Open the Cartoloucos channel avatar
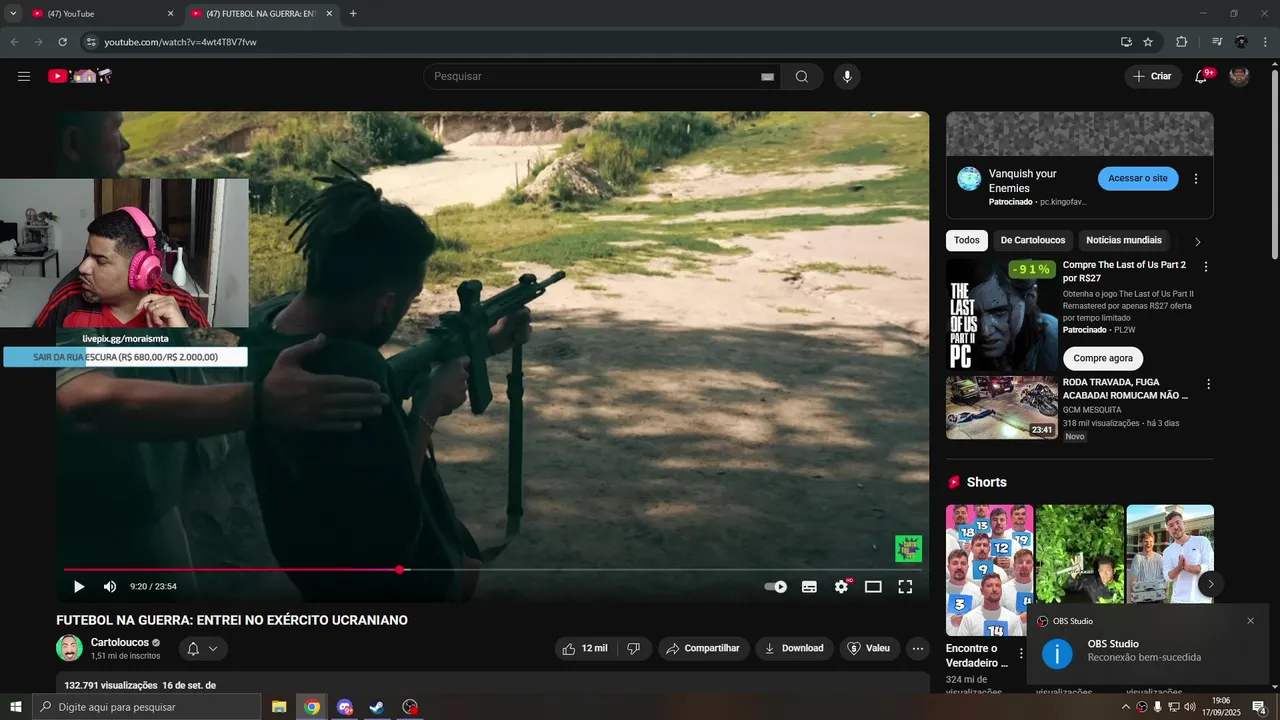 69,648
